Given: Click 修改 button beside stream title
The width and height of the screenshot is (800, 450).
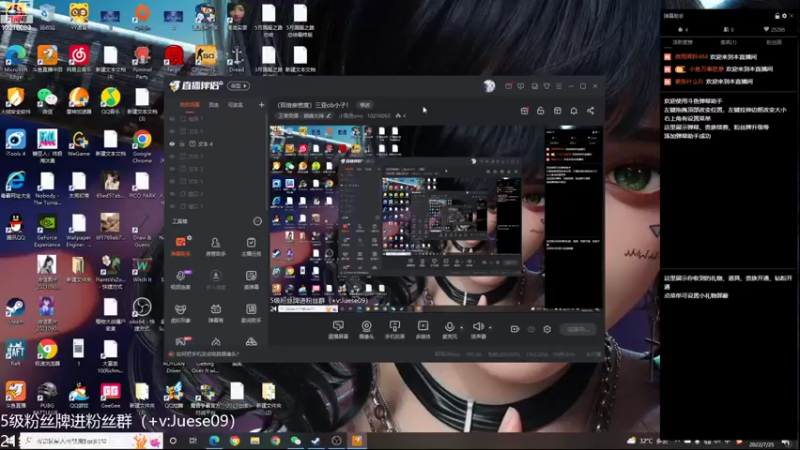Looking at the screenshot, I should 365,105.
